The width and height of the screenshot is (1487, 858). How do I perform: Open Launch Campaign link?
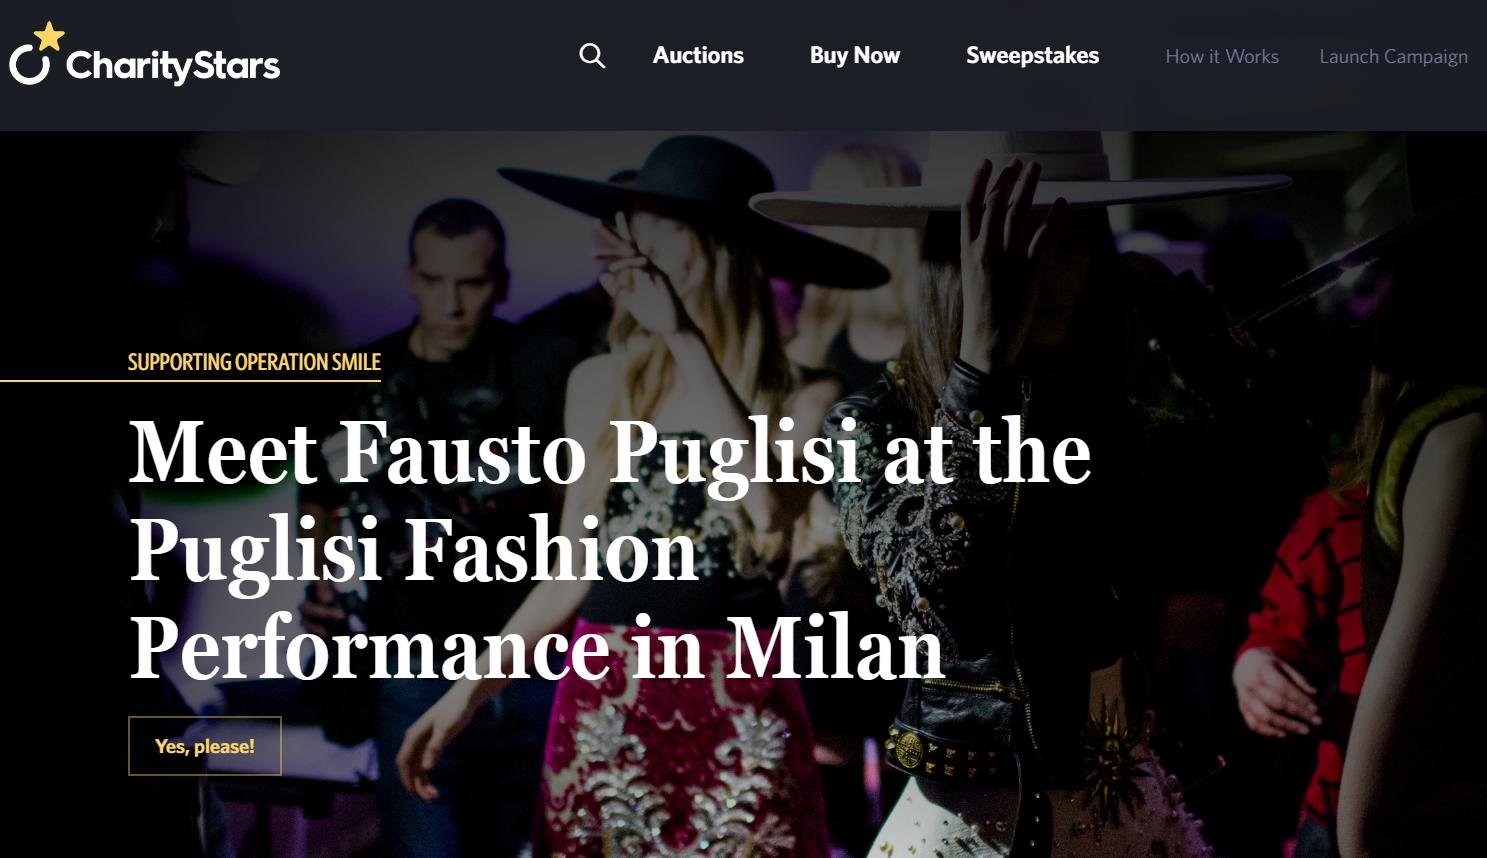[x=1393, y=57]
